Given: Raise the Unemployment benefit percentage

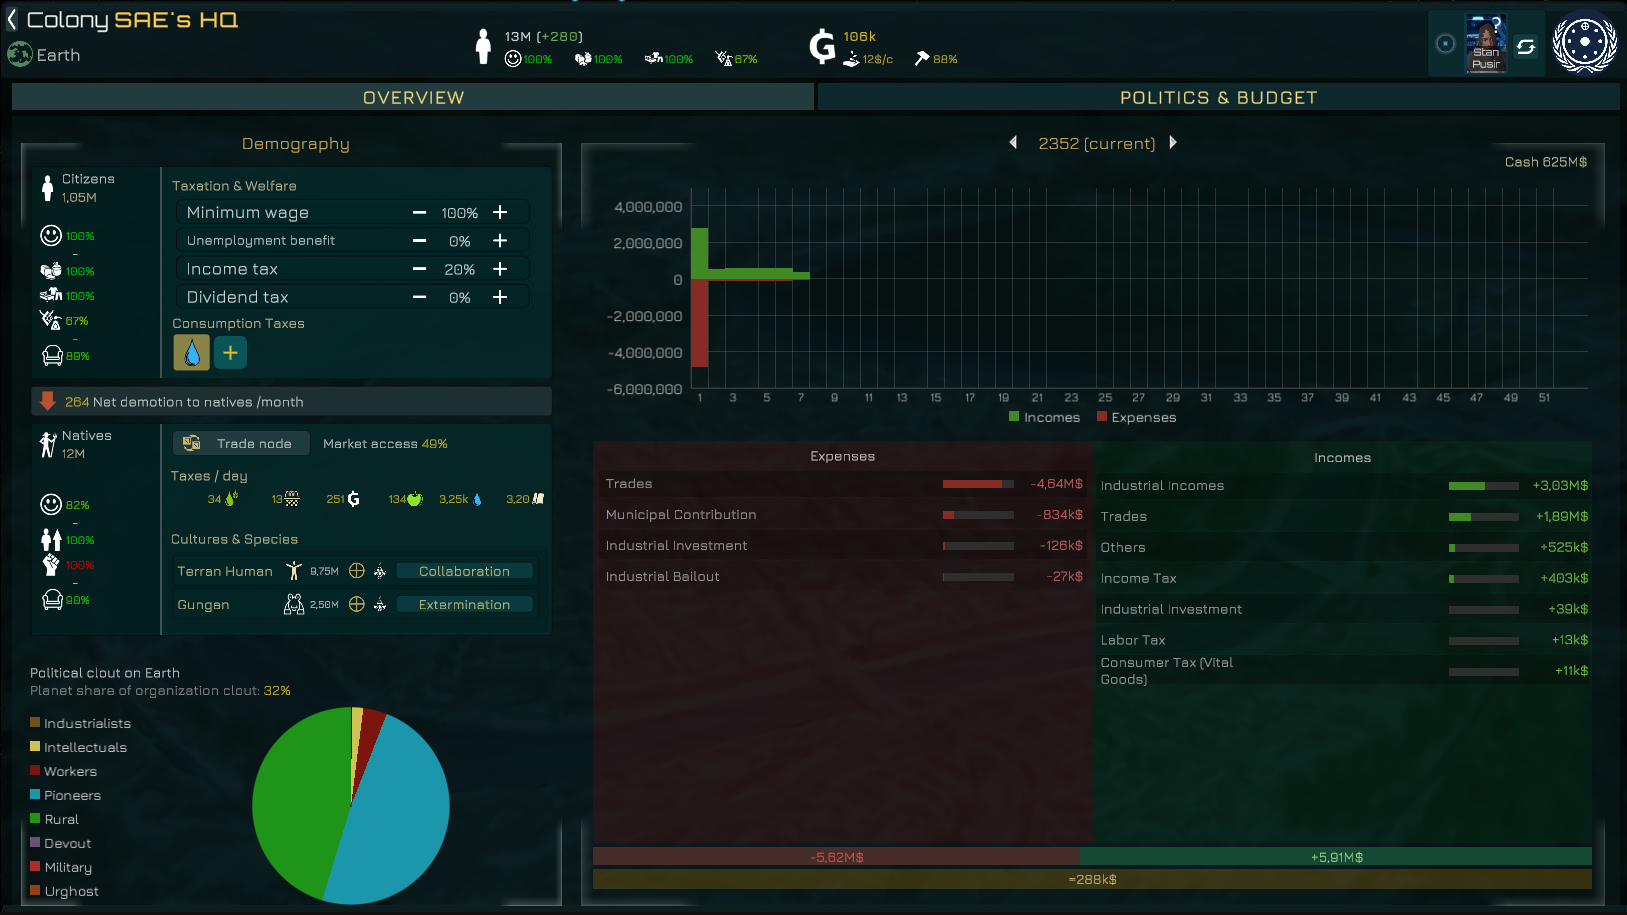Looking at the screenshot, I should (x=500, y=241).
